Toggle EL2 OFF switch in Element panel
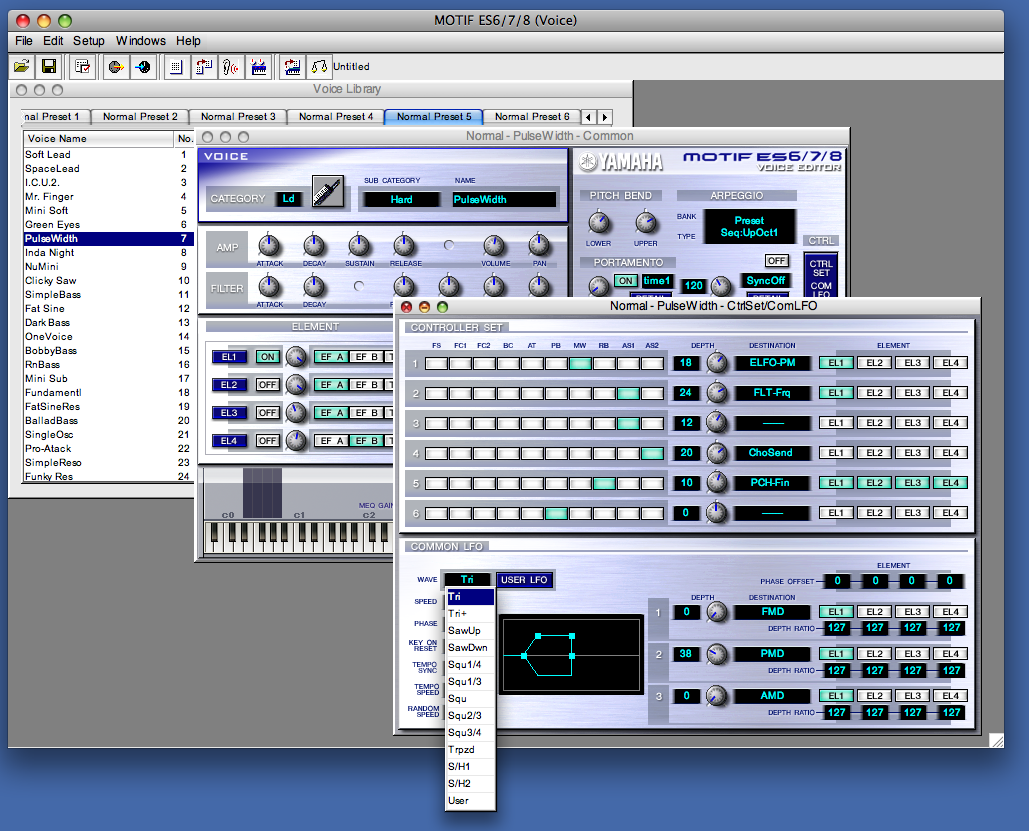Viewport: 1029px width, 831px height. (x=268, y=385)
